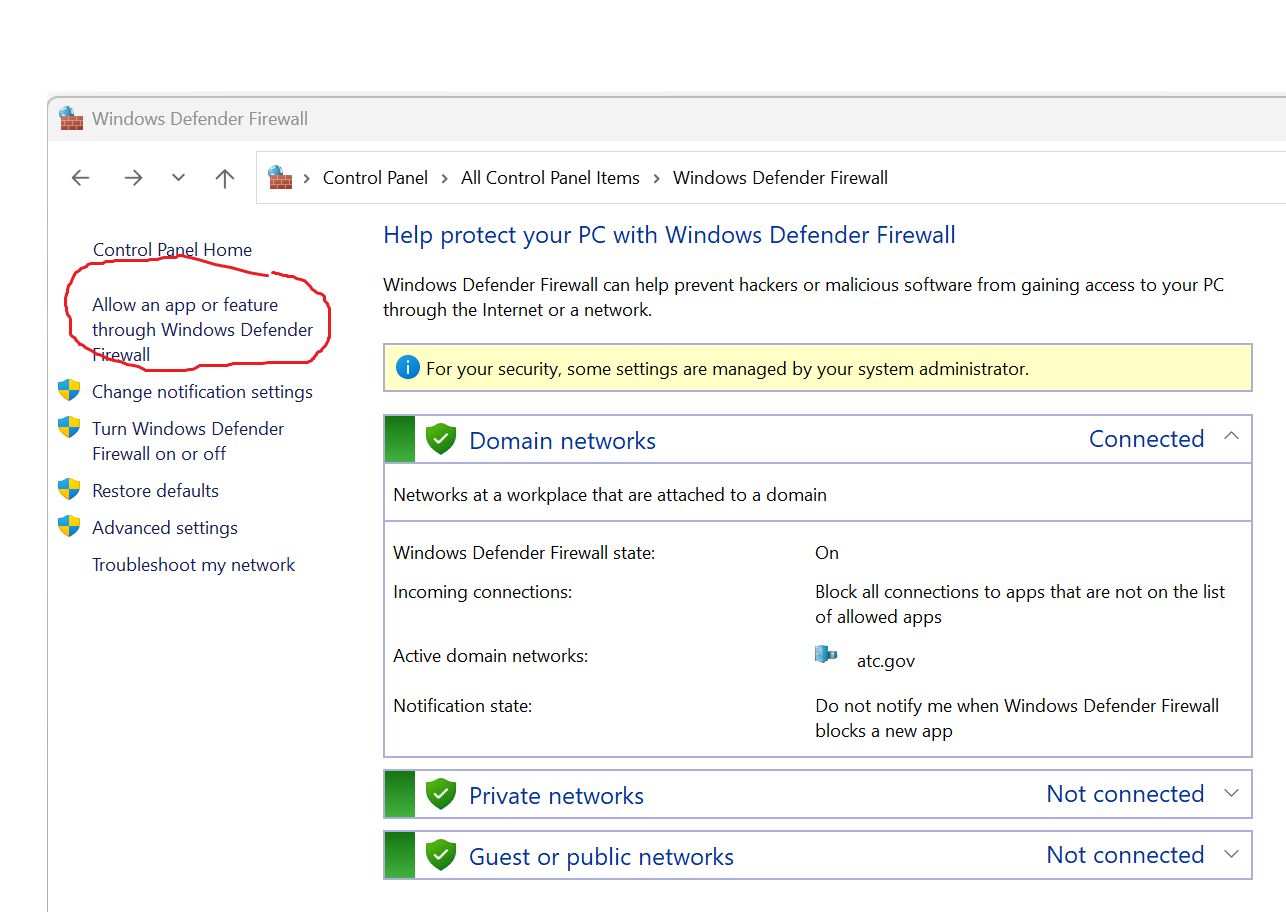Screen dimensions: 1286x912
Task: Open Turn Windows Defender Firewall on or off
Action: click(188, 441)
